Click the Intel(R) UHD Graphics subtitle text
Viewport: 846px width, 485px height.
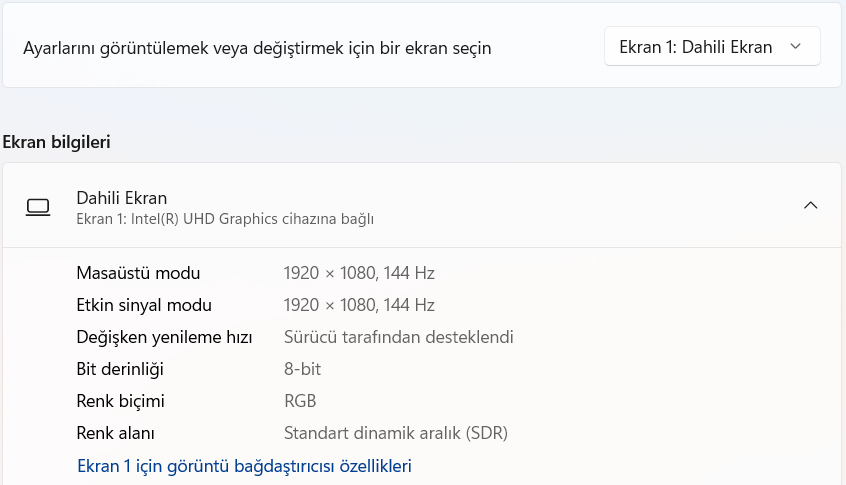coord(225,218)
